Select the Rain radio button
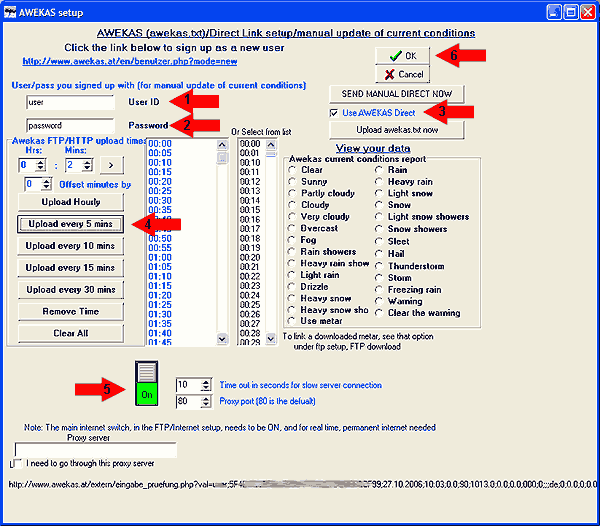Image resolution: width=600 pixels, height=526 pixels. coord(379,169)
